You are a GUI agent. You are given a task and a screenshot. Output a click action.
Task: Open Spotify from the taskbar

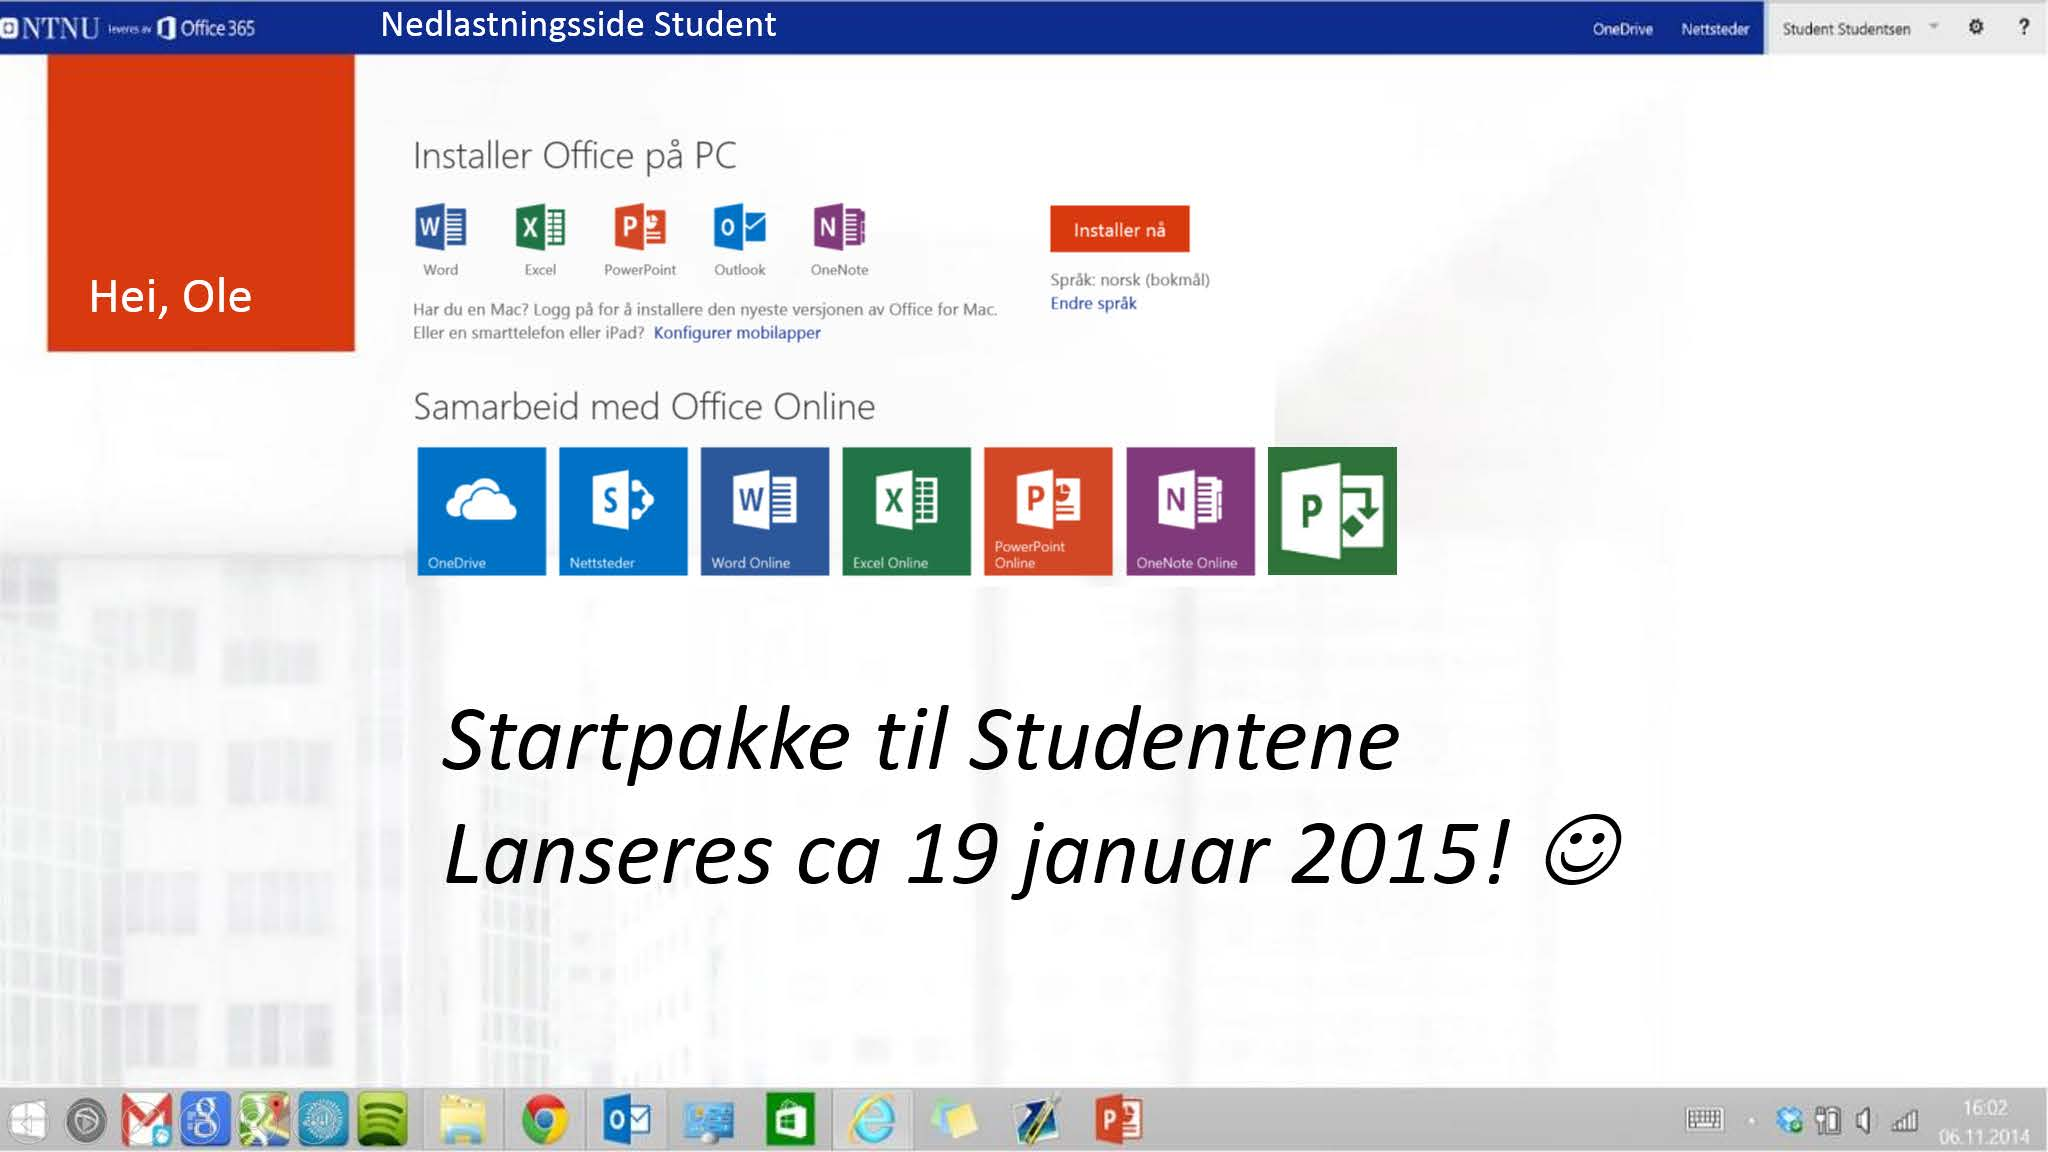point(382,1120)
